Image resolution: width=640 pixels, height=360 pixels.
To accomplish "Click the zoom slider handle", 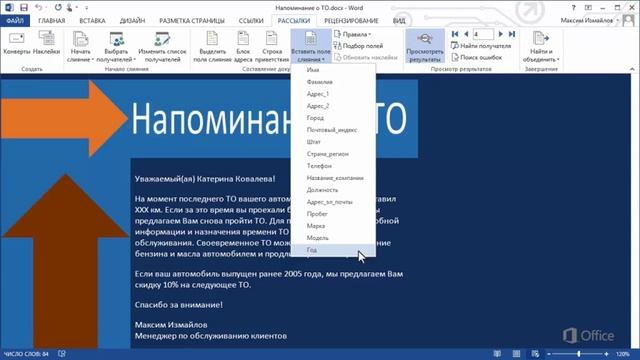I will tap(578, 354).
